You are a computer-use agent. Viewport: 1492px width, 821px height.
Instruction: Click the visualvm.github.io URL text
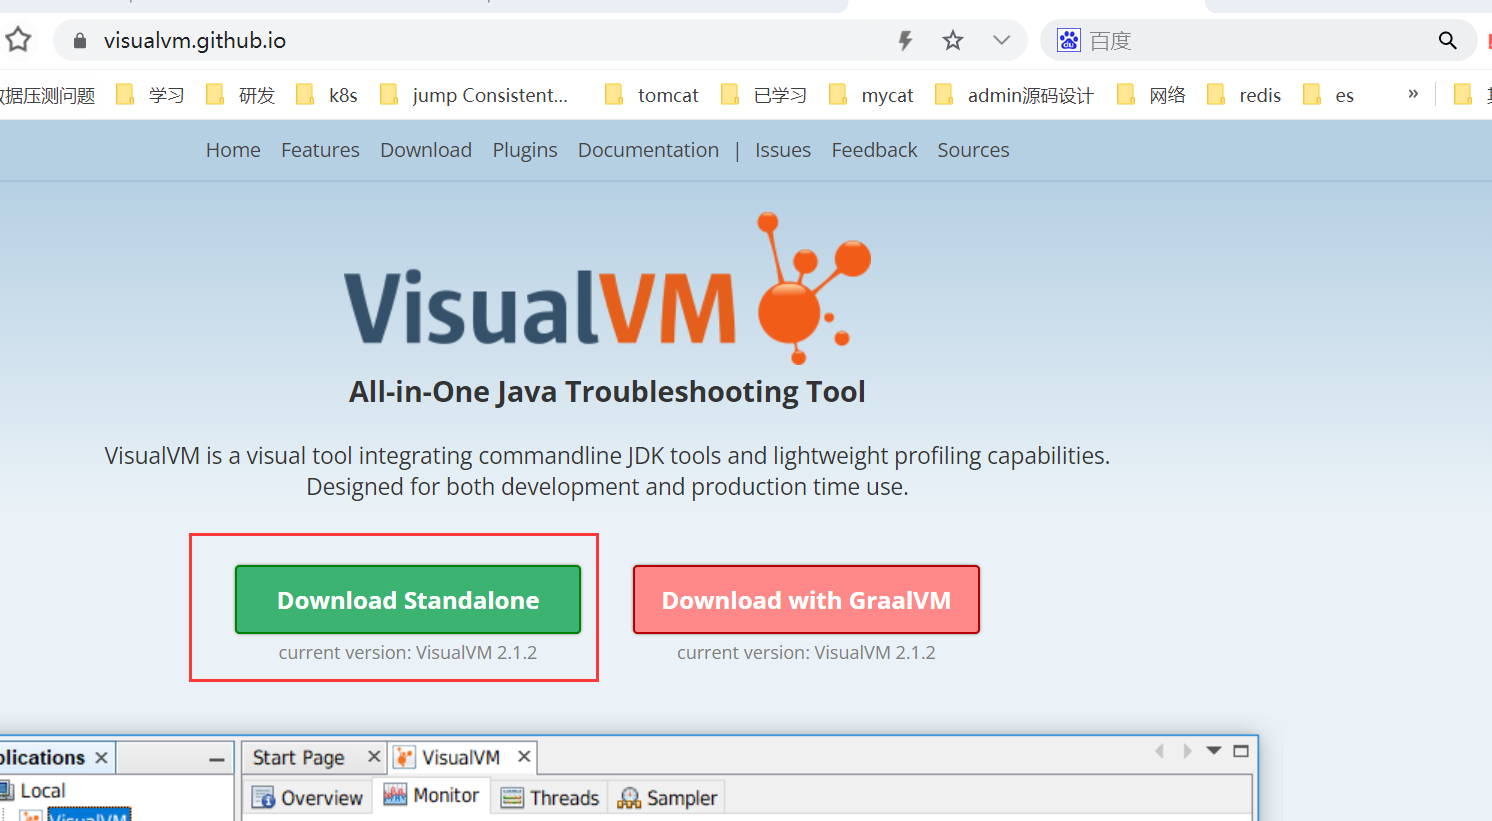point(195,40)
